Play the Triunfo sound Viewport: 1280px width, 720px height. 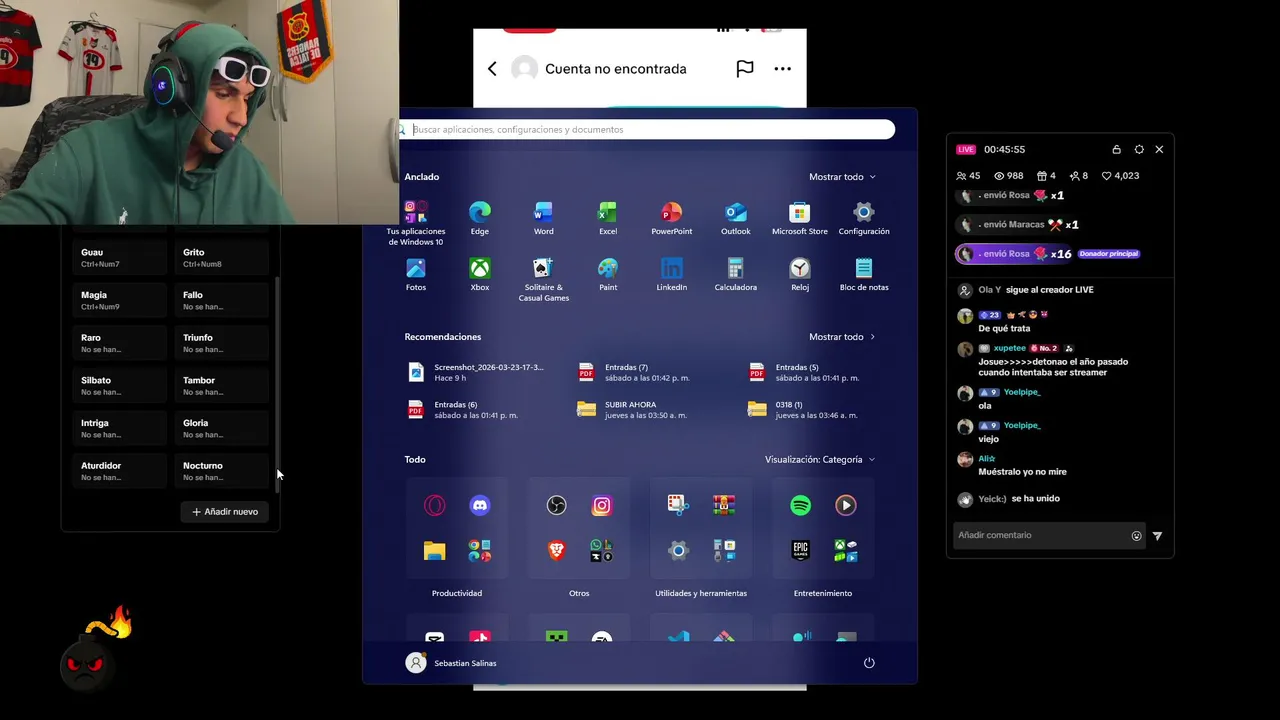tap(222, 343)
